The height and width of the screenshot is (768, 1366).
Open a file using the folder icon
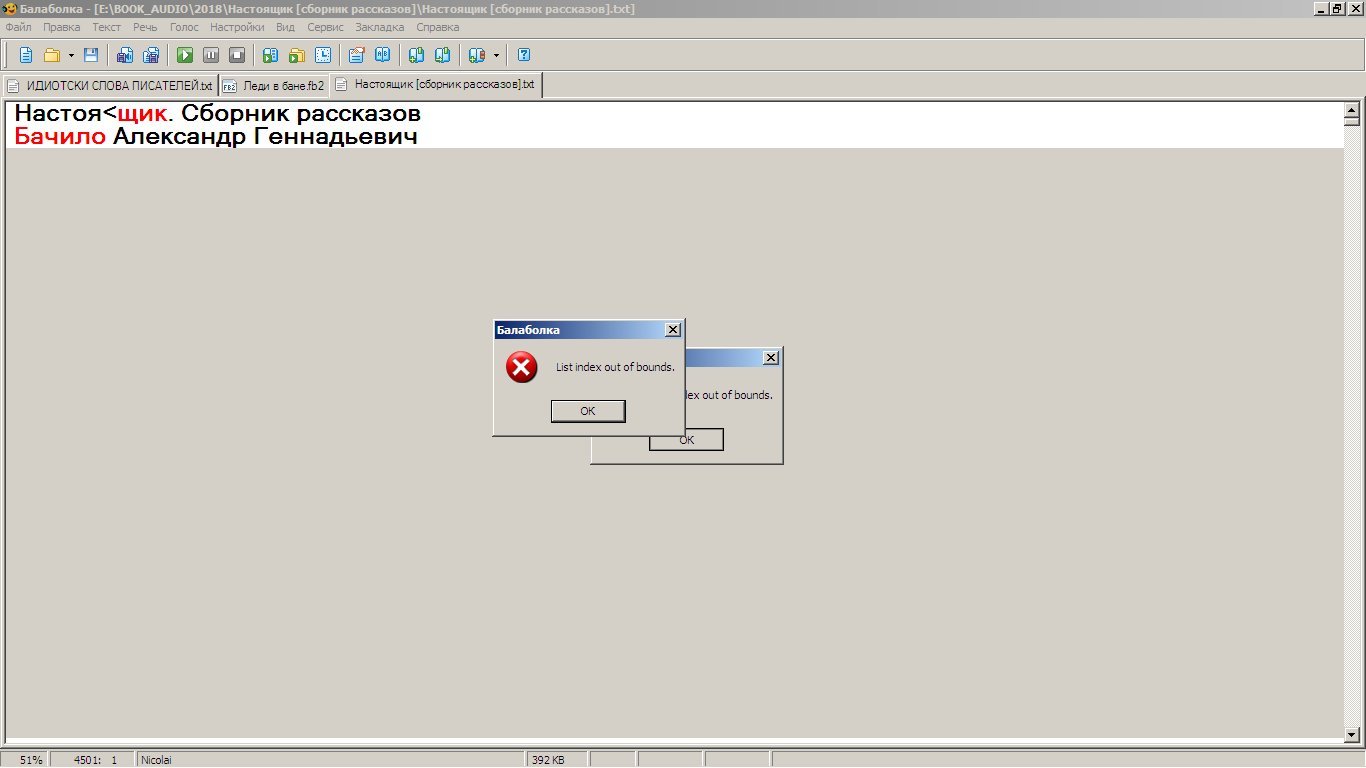point(51,55)
